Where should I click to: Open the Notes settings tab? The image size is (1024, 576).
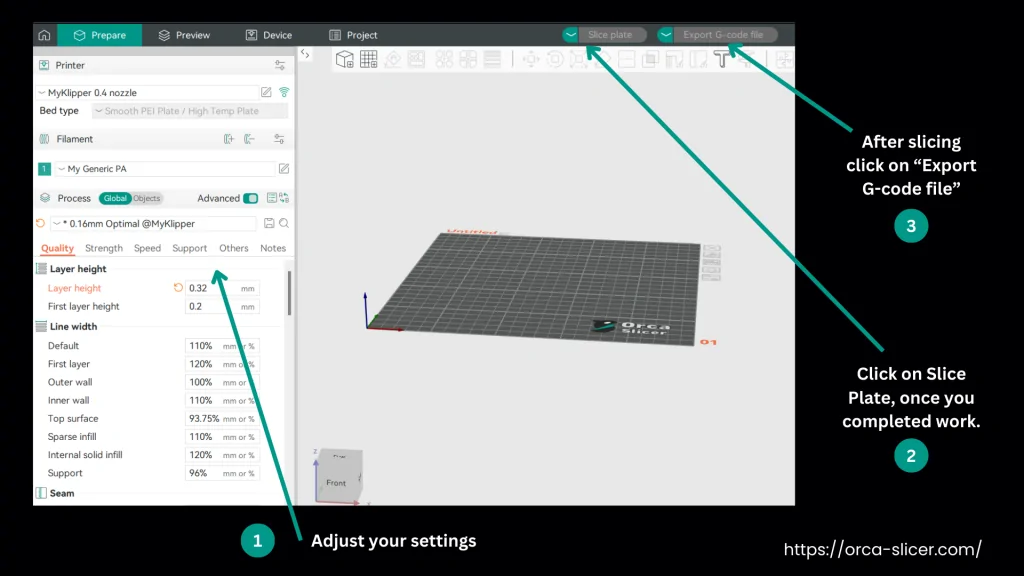(273, 248)
